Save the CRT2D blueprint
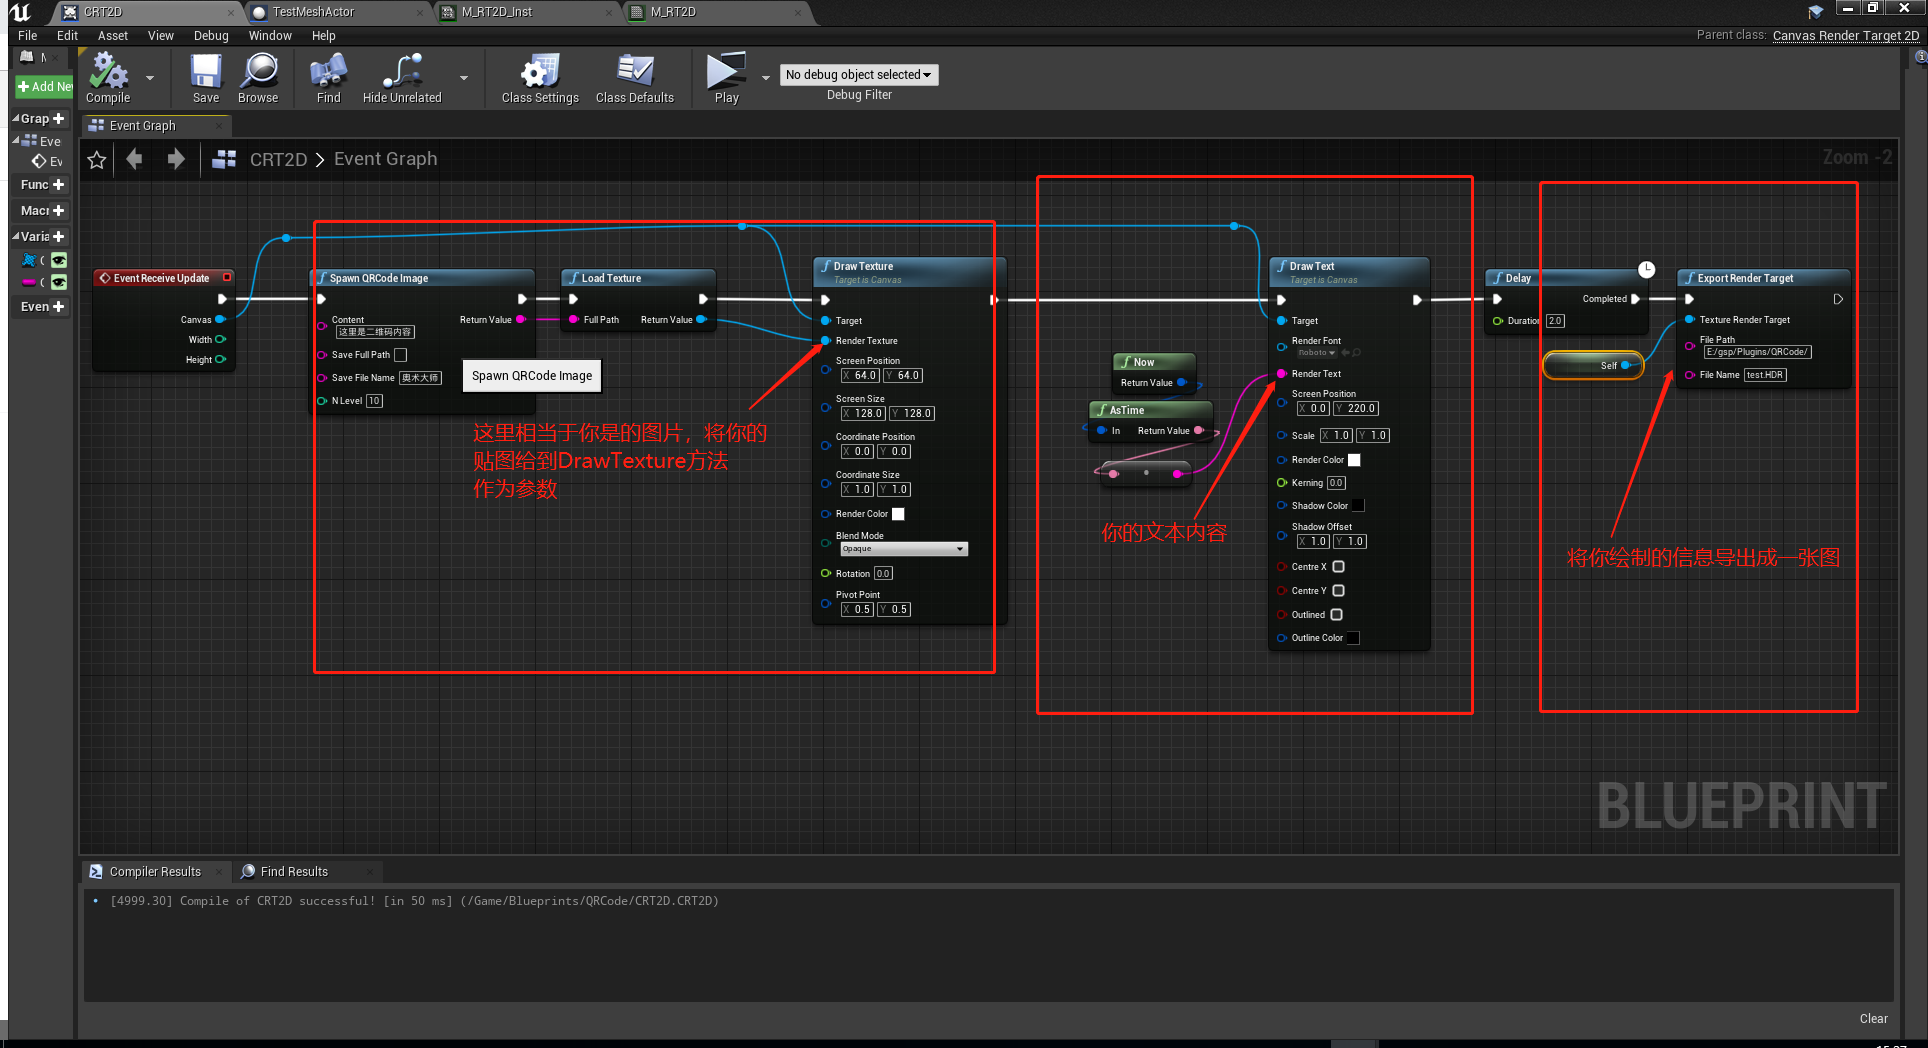Viewport: 1928px width, 1048px height. (x=205, y=76)
